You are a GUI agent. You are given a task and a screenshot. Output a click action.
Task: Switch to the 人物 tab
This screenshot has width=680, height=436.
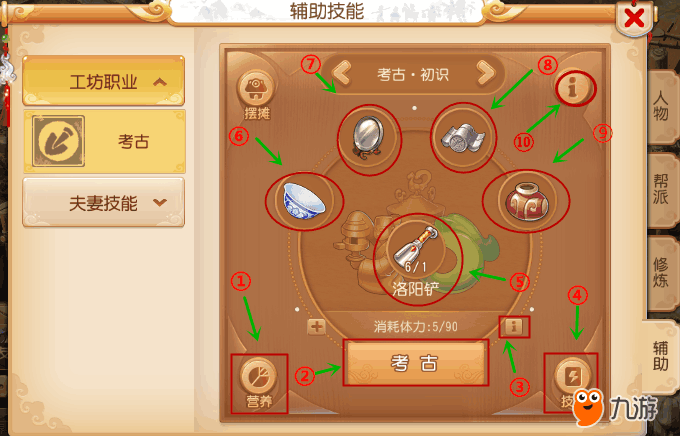pos(662,106)
